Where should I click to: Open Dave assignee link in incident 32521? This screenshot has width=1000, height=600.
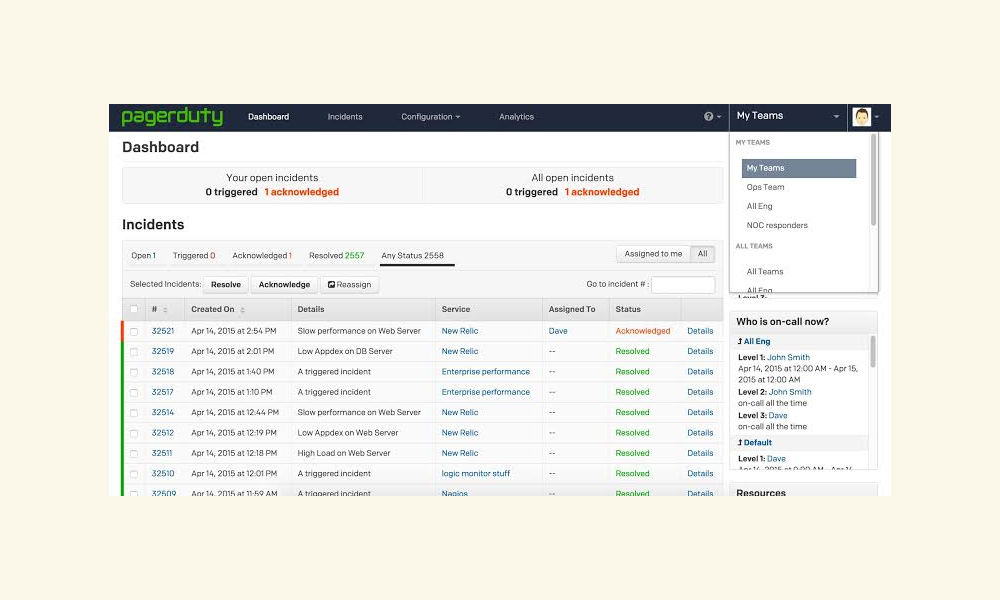[x=558, y=331]
